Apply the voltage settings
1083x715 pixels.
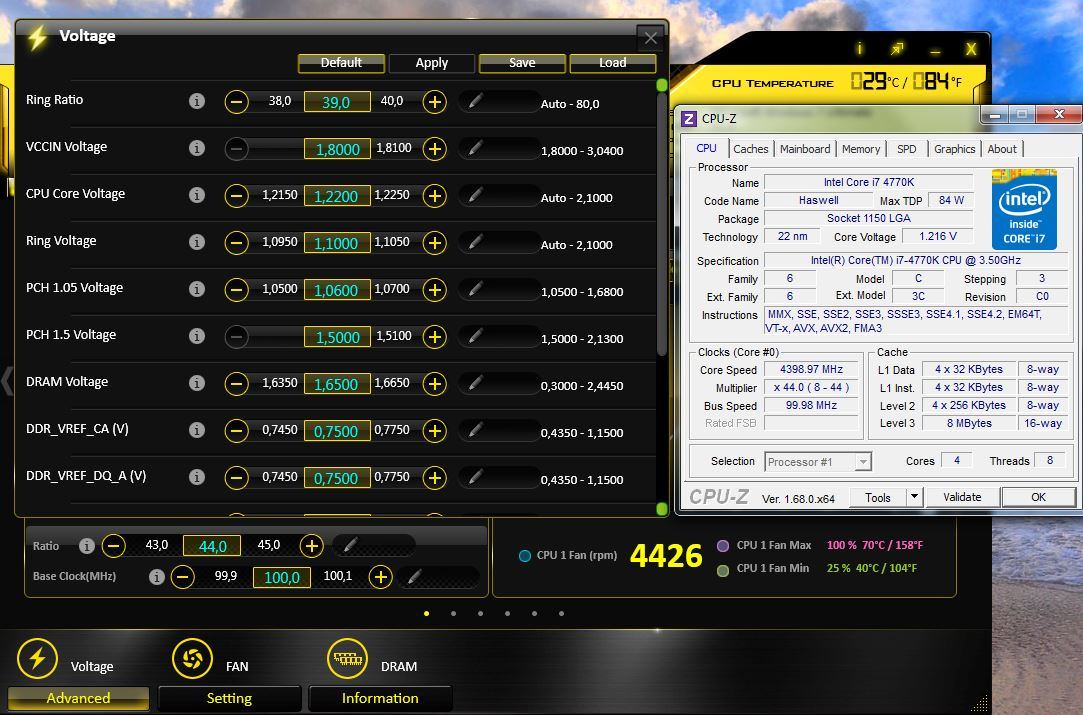pos(432,63)
